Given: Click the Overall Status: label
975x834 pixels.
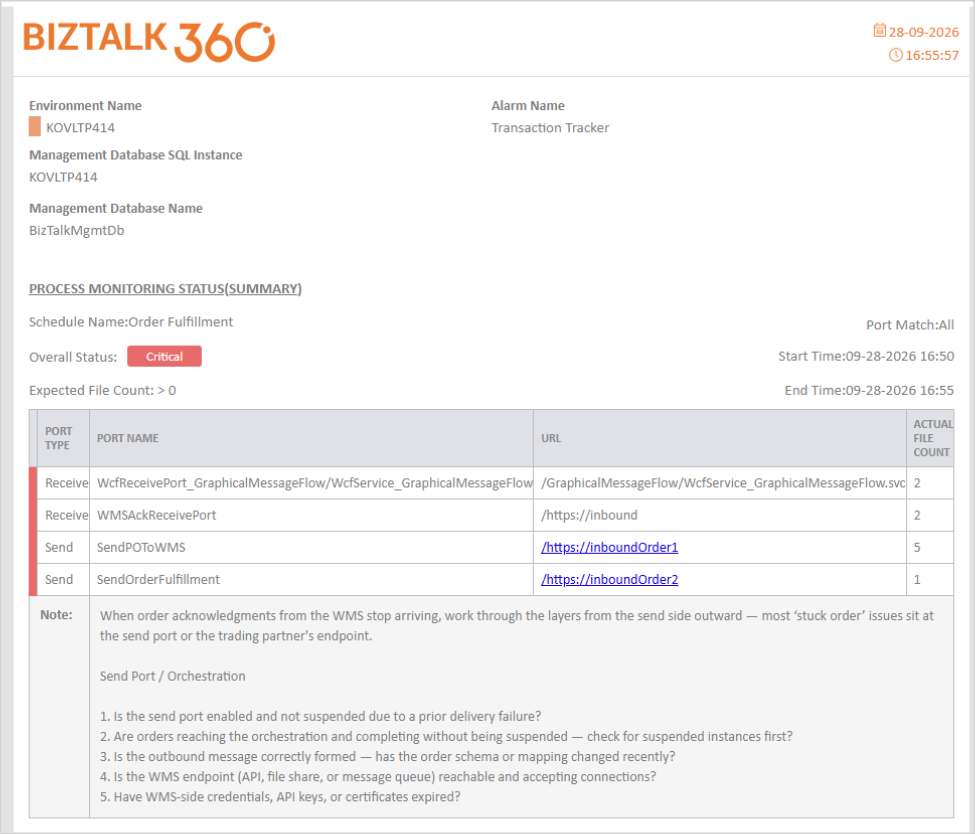Looking at the screenshot, I should [73, 358].
